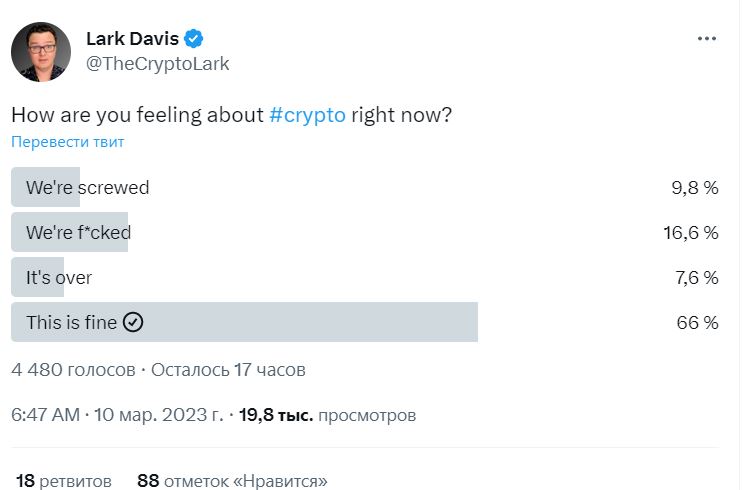Image resolution: width=752 pixels, height=490 pixels.
Task: Click the blue verified badge
Action: [194, 39]
